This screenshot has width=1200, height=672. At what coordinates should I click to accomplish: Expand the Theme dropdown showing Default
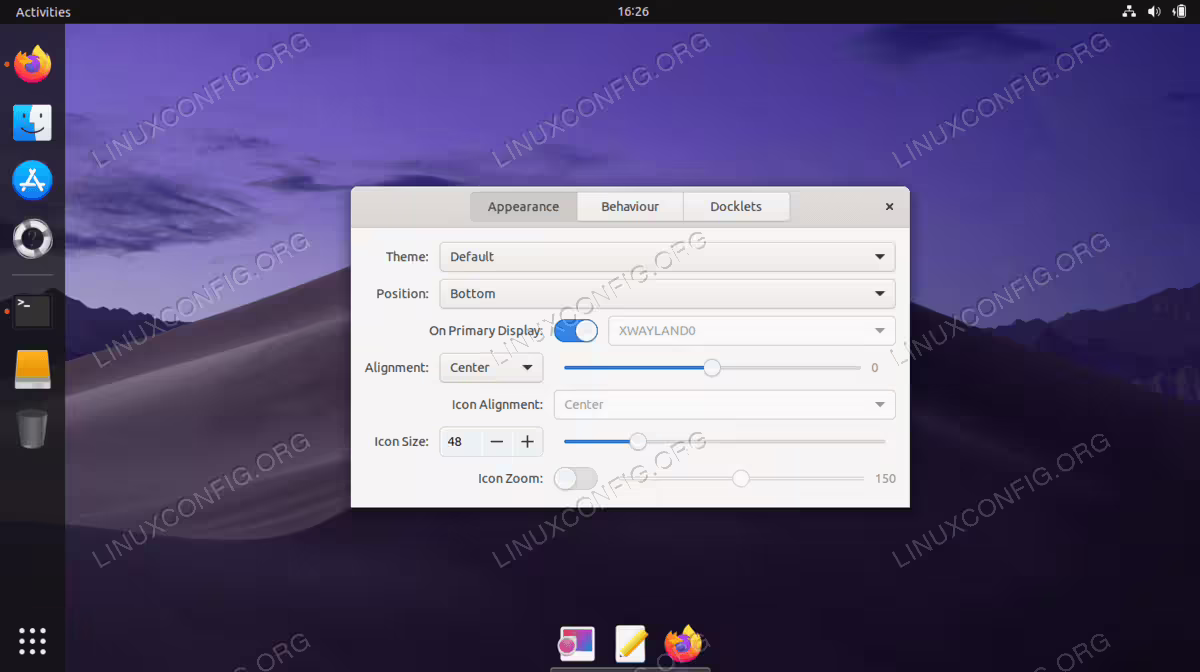click(667, 256)
